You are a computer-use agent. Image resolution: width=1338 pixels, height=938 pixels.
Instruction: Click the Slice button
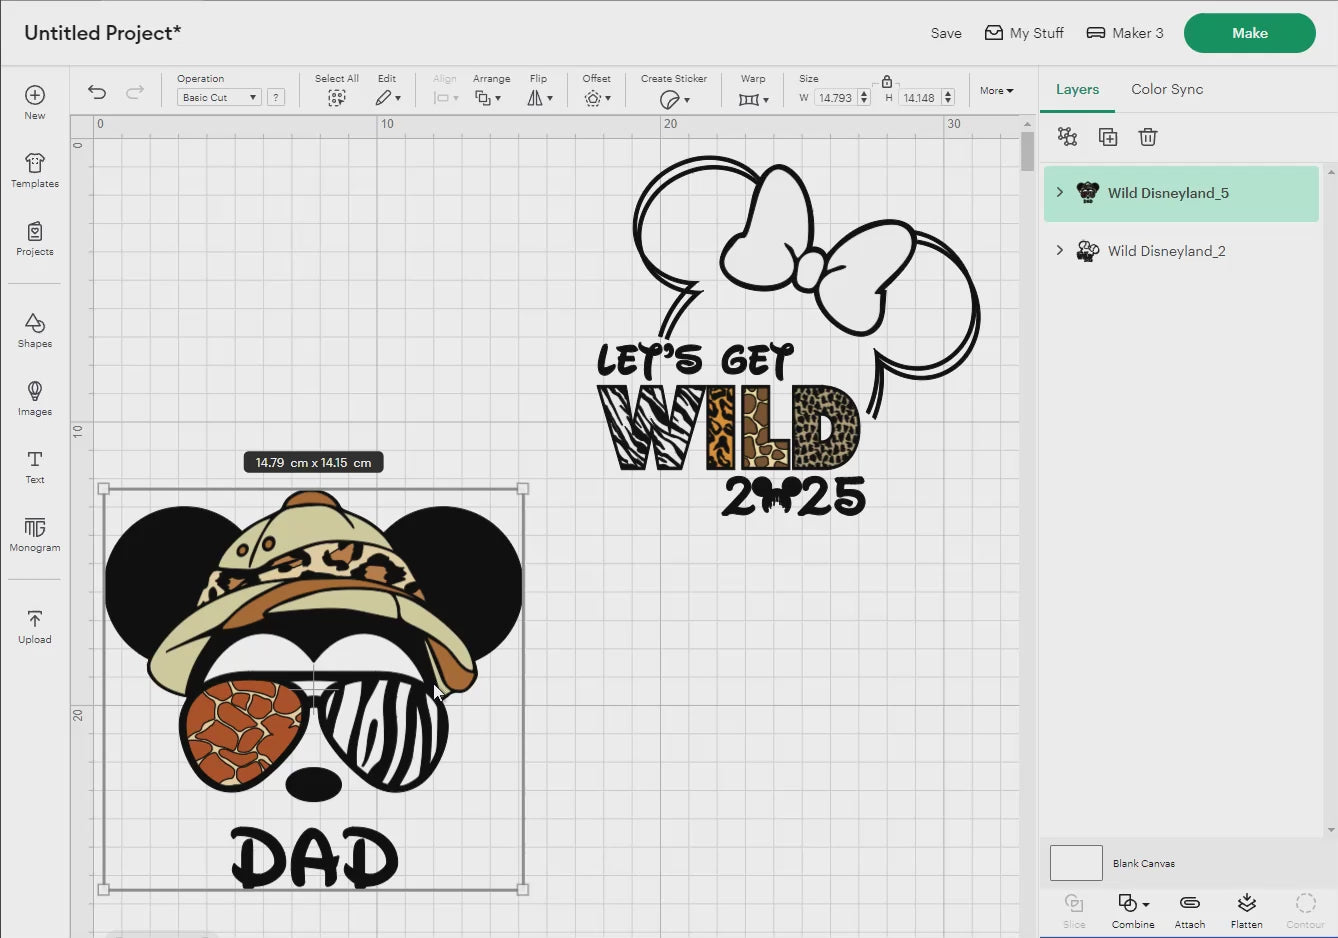click(1074, 910)
